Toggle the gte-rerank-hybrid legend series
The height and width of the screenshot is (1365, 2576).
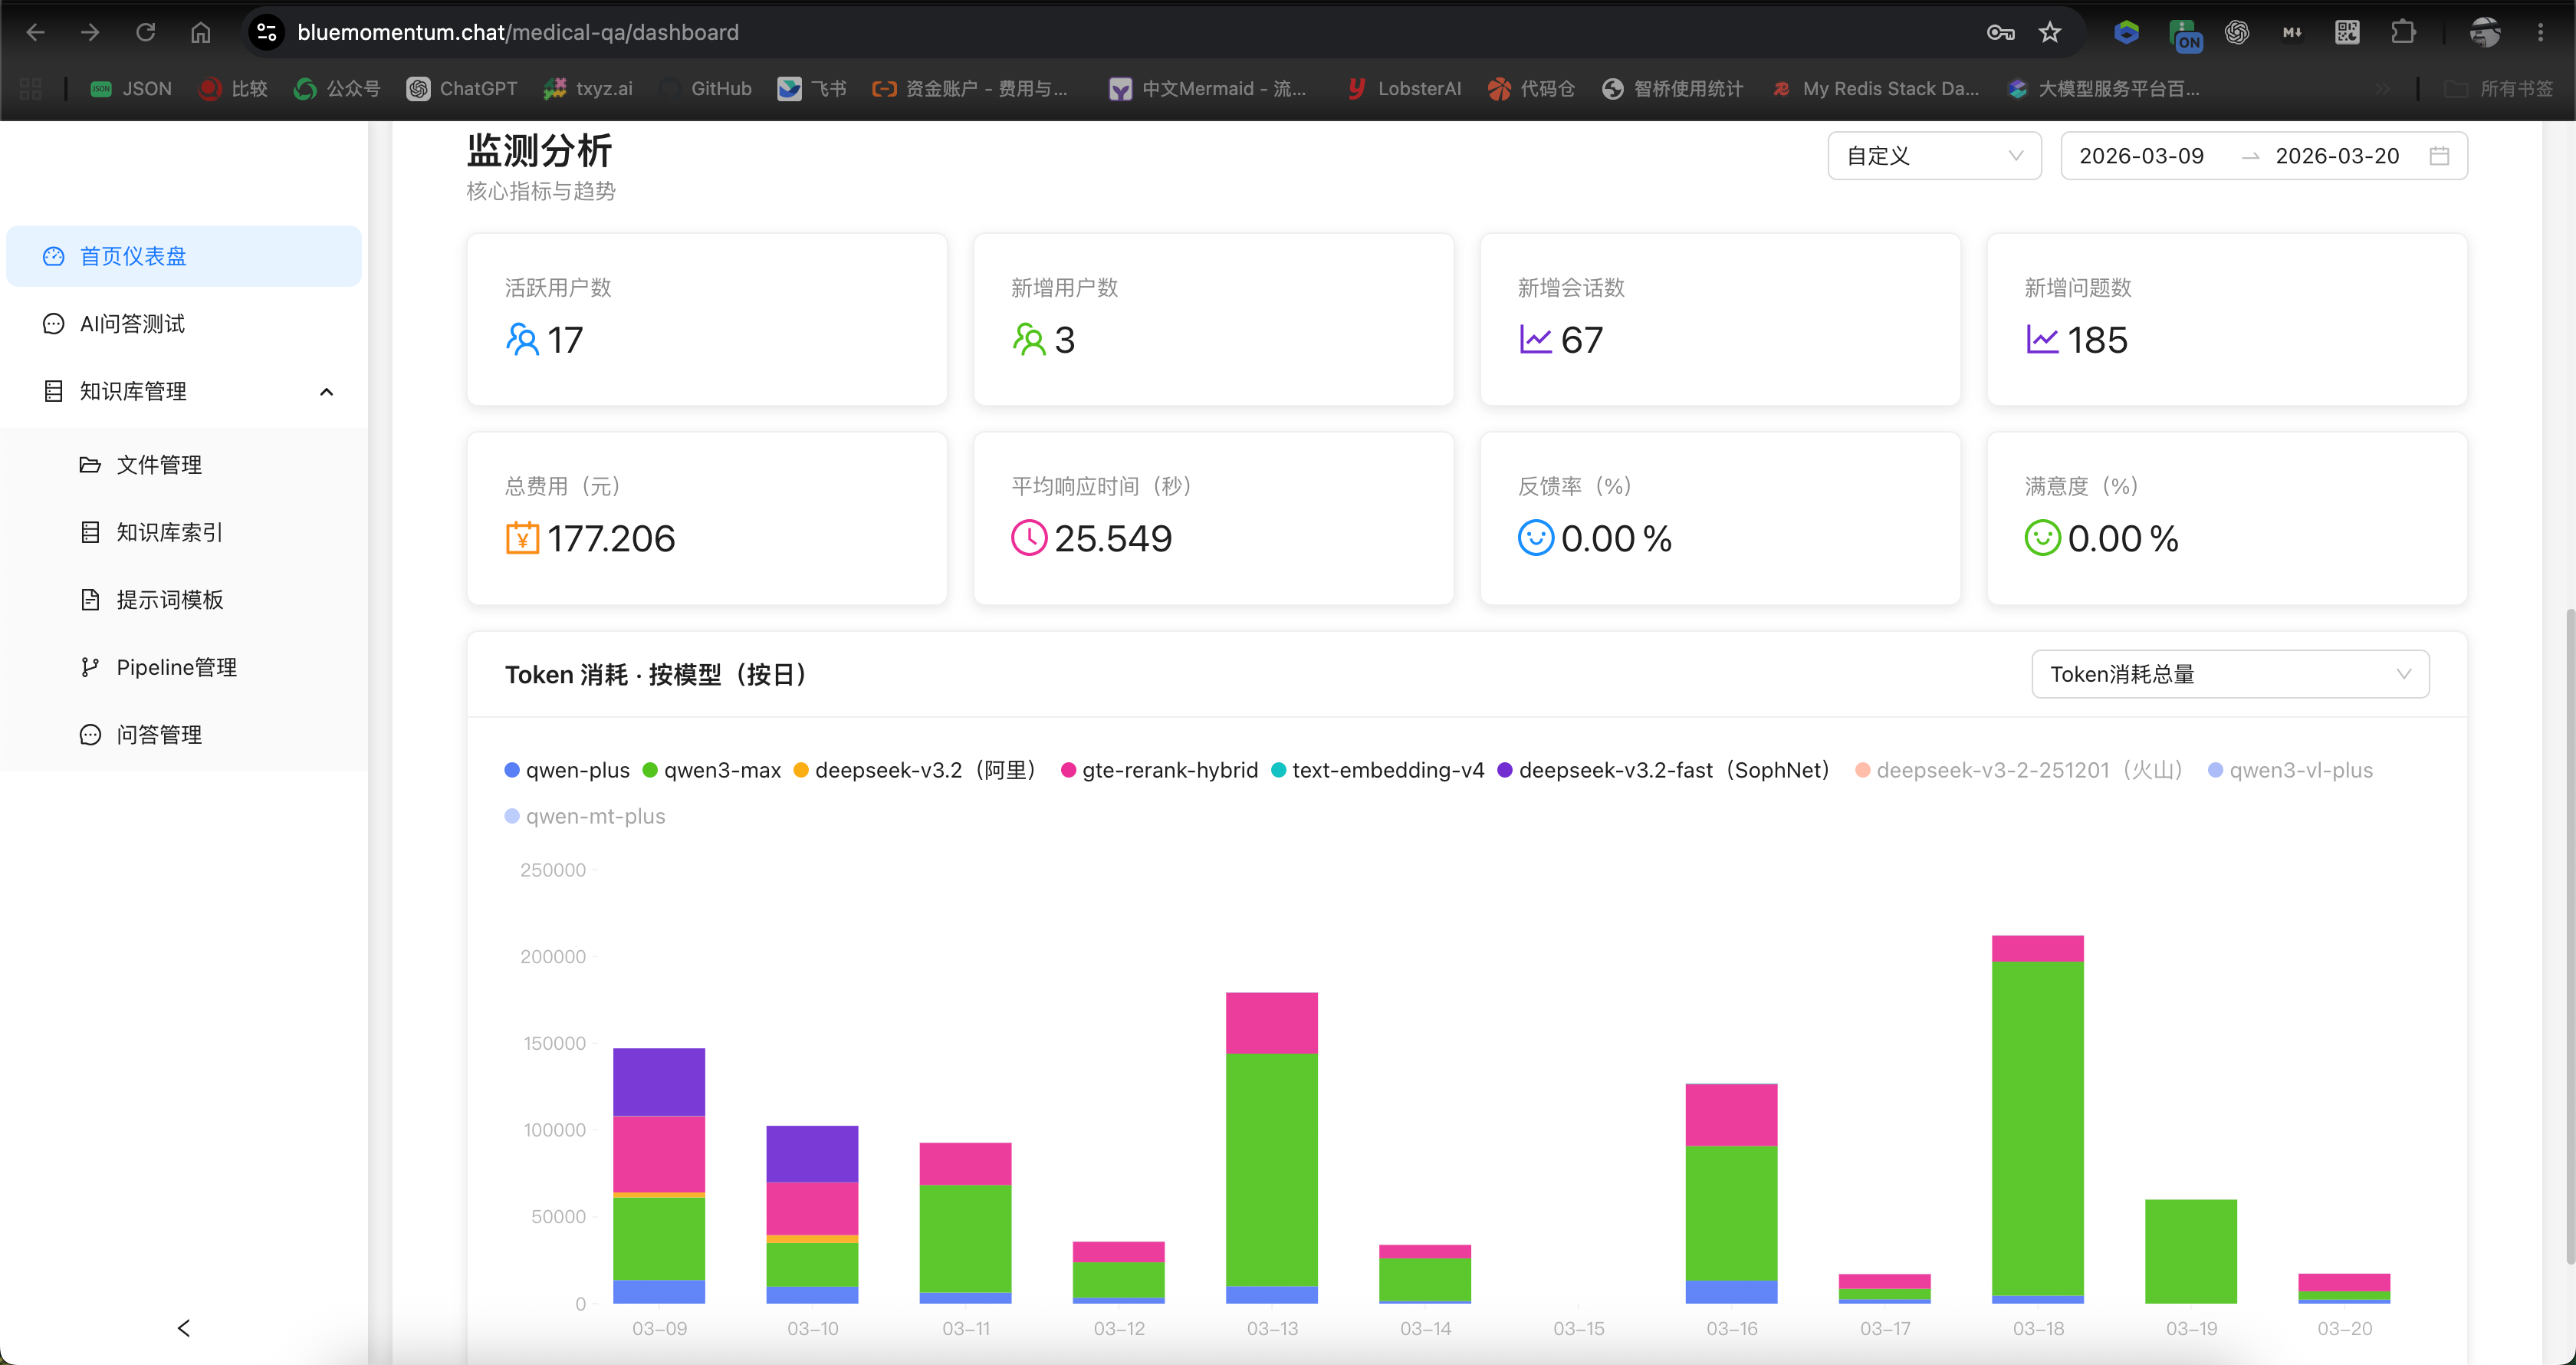click(x=1159, y=770)
